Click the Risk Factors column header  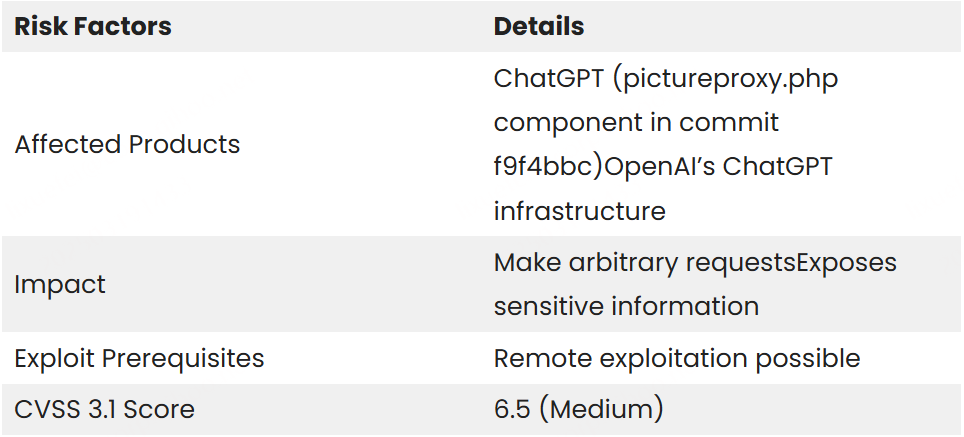93,26
